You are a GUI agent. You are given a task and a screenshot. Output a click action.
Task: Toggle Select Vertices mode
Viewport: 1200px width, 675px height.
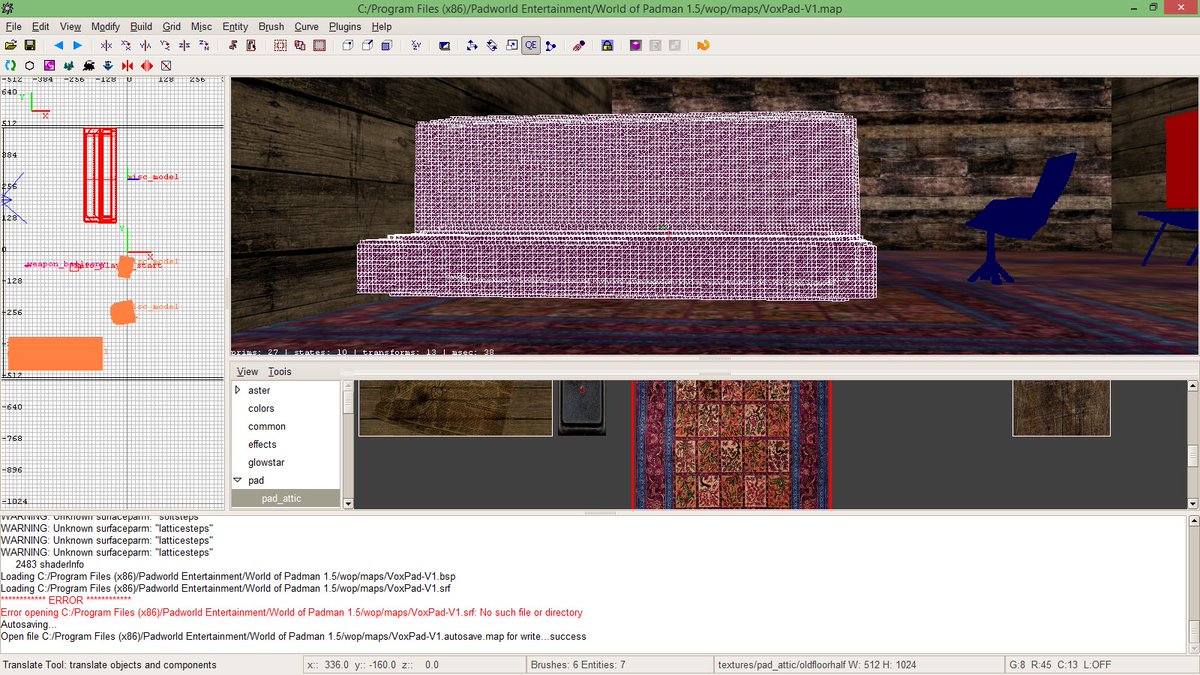(x=347, y=45)
